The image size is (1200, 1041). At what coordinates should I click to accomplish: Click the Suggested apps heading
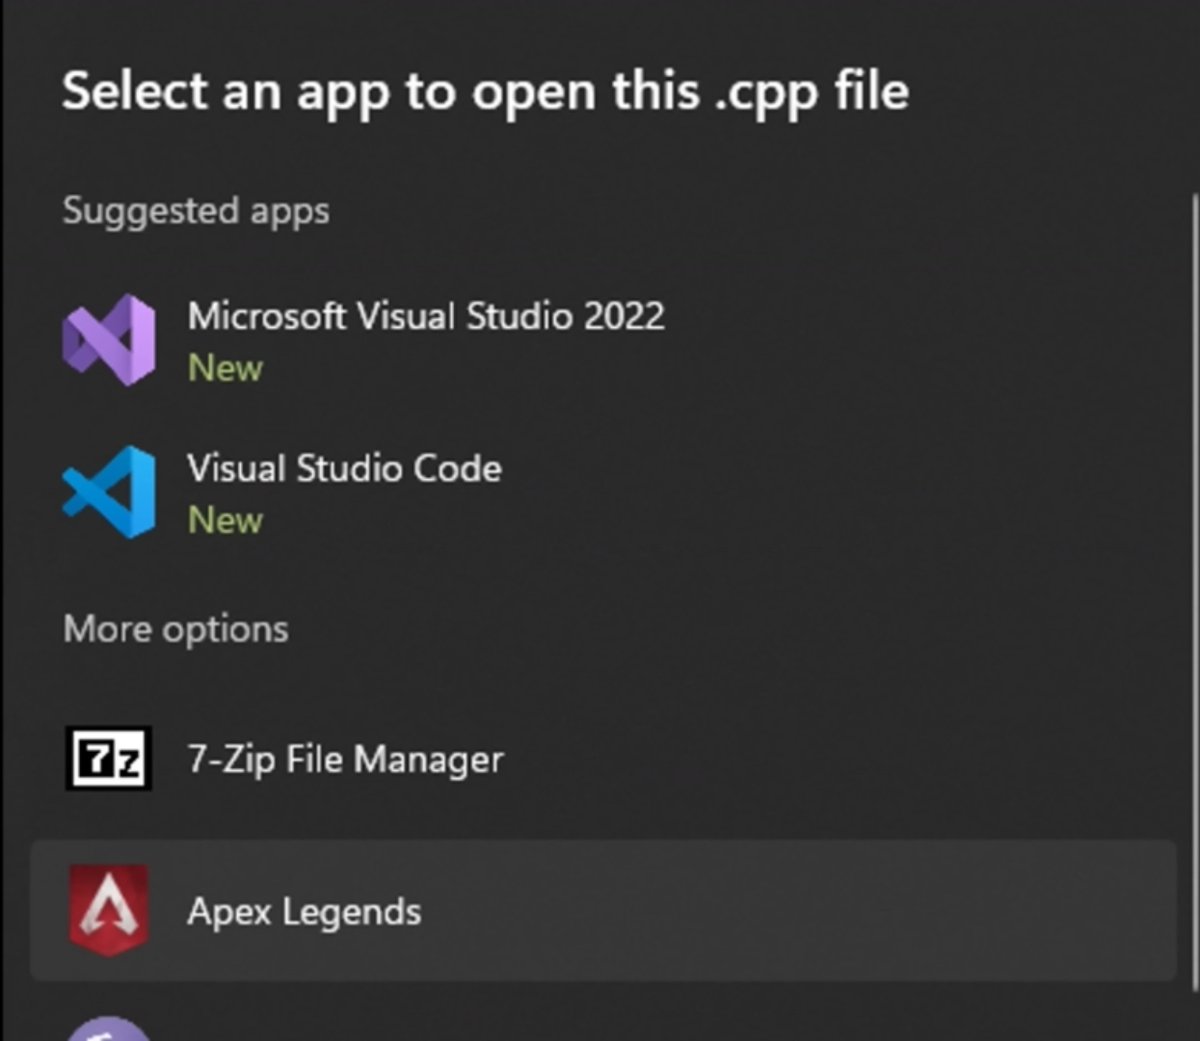[x=196, y=211]
